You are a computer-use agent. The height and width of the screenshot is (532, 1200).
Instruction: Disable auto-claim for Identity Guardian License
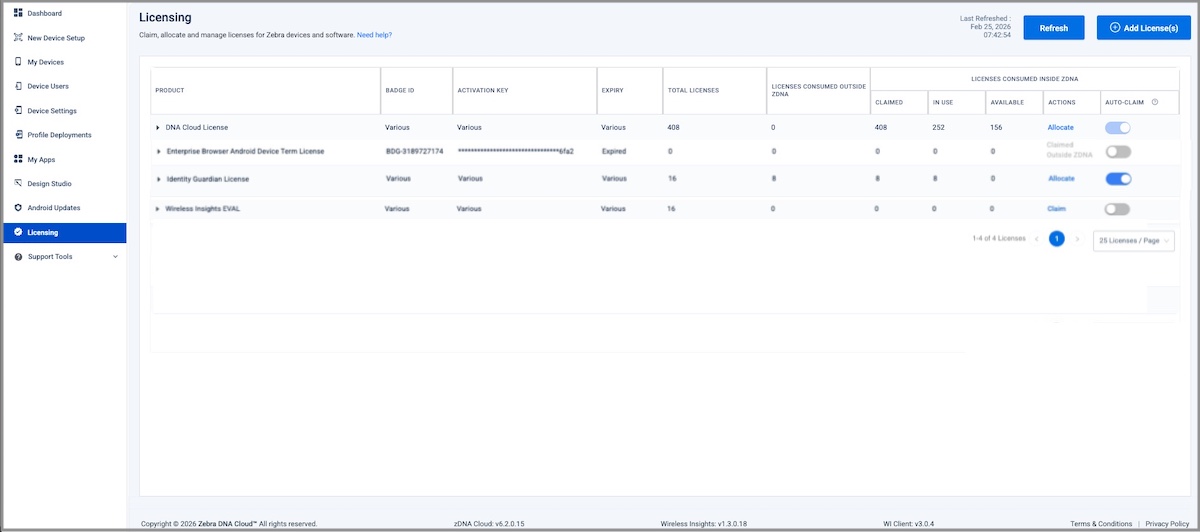coord(1118,179)
